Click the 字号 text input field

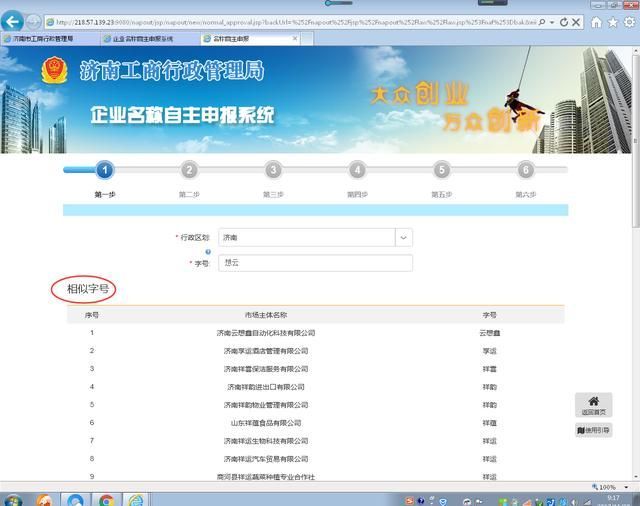point(315,263)
